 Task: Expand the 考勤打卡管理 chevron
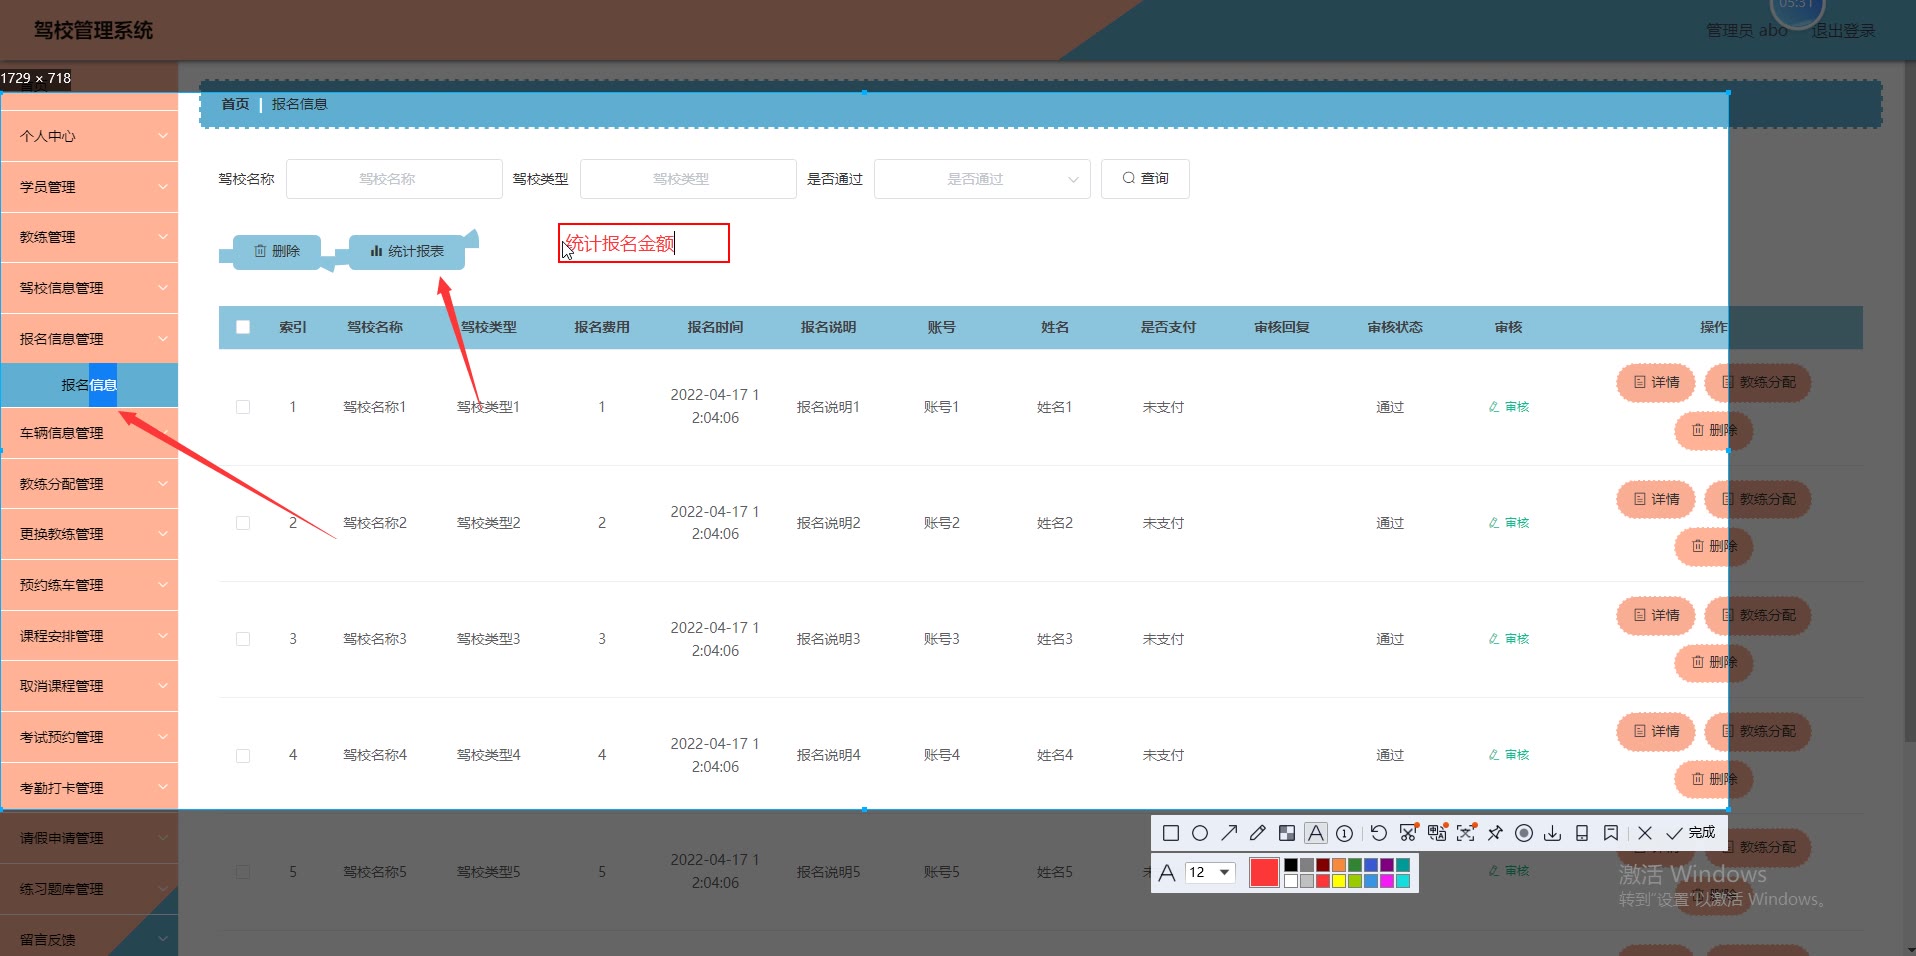click(163, 788)
